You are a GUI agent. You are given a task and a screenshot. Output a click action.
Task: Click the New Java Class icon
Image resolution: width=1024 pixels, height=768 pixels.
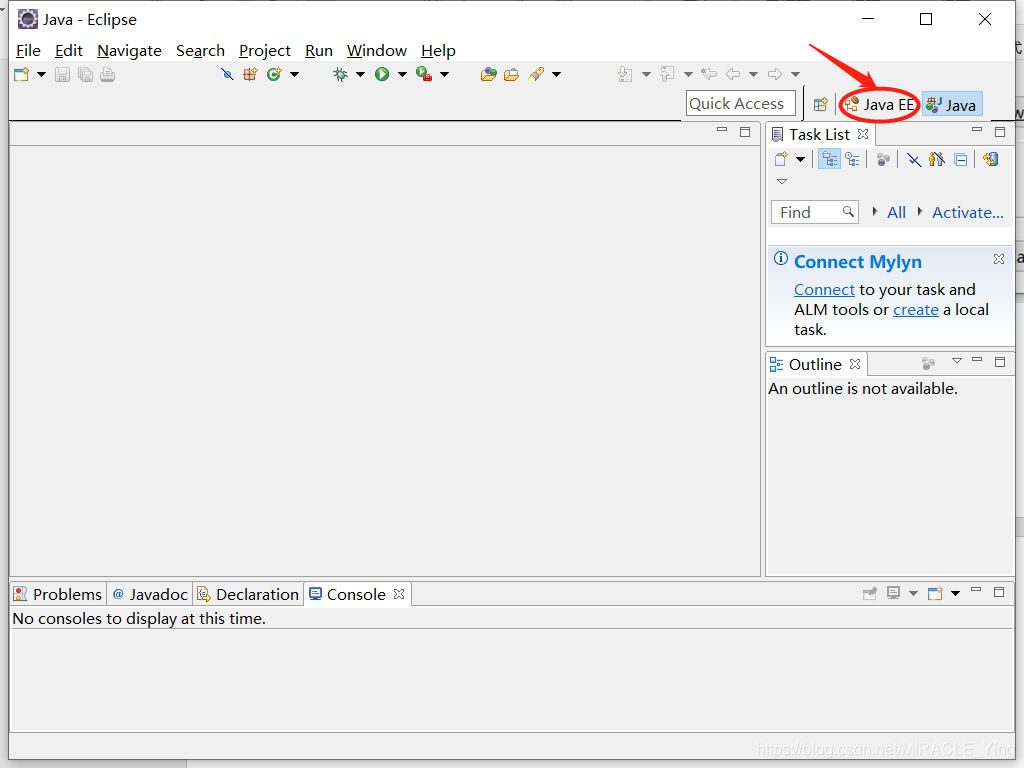(x=274, y=74)
